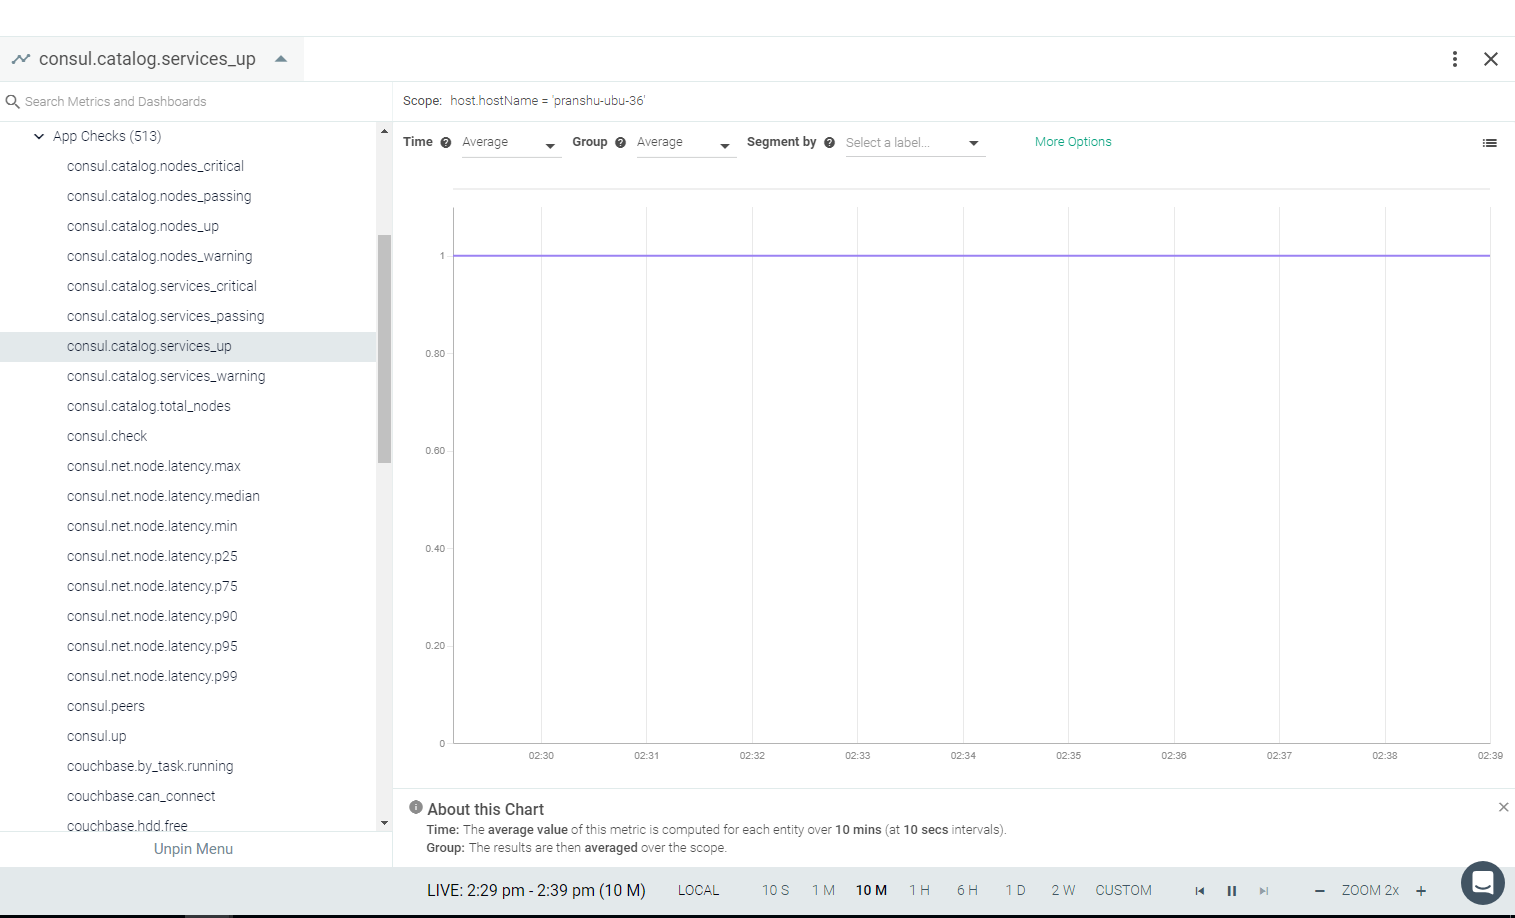Collapse the App Checks tree section

click(x=39, y=136)
